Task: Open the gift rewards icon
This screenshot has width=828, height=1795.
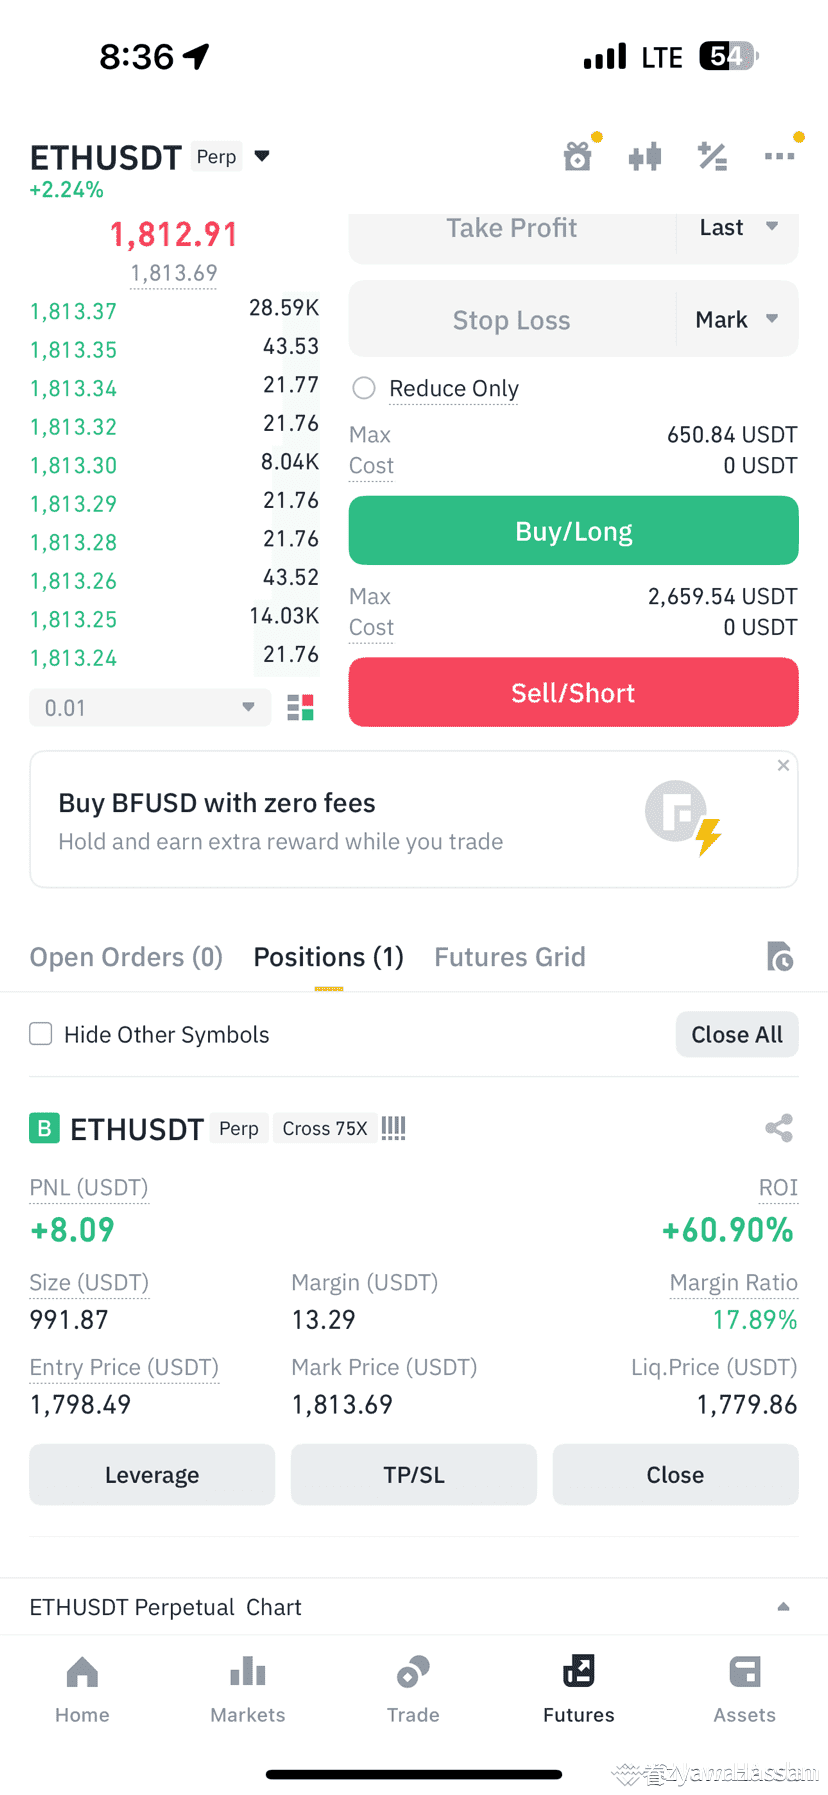Action: [578, 156]
